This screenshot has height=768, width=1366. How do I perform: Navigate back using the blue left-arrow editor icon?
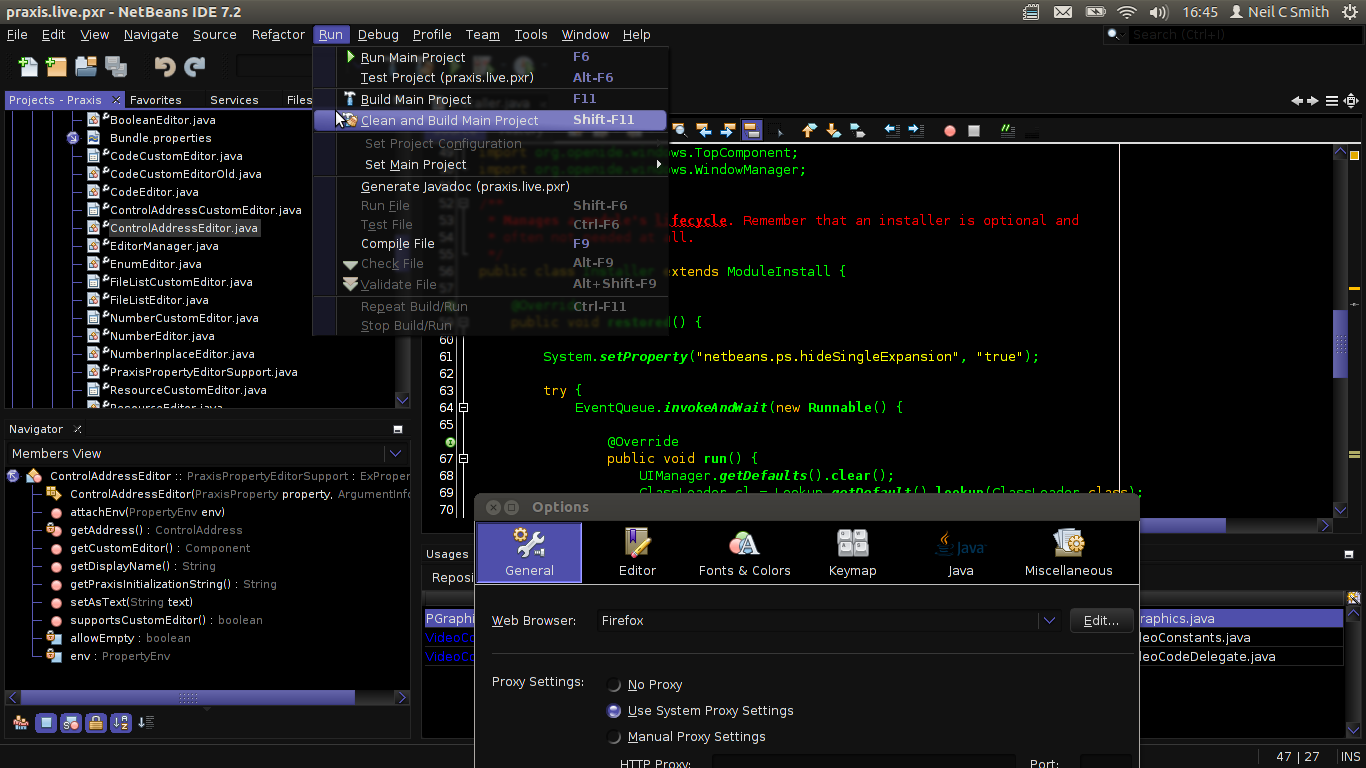705,130
